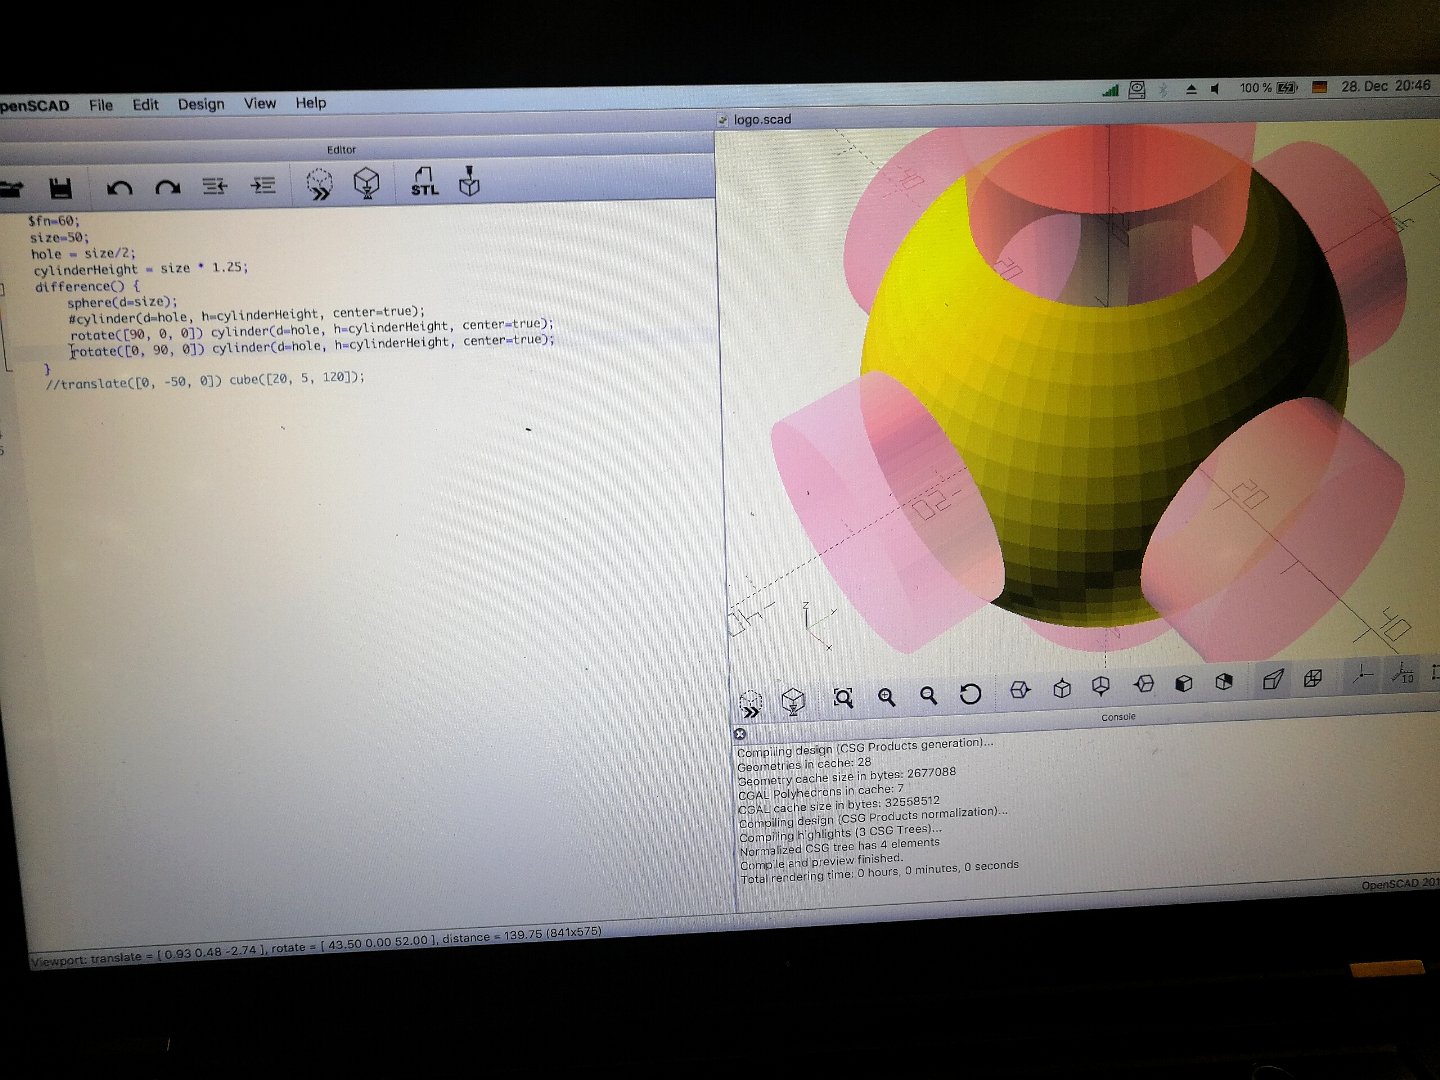Image resolution: width=1440 pixels, height=1080 pixels.
Task: Zoom out of the 3D view
Action: (x=928, y=695)
